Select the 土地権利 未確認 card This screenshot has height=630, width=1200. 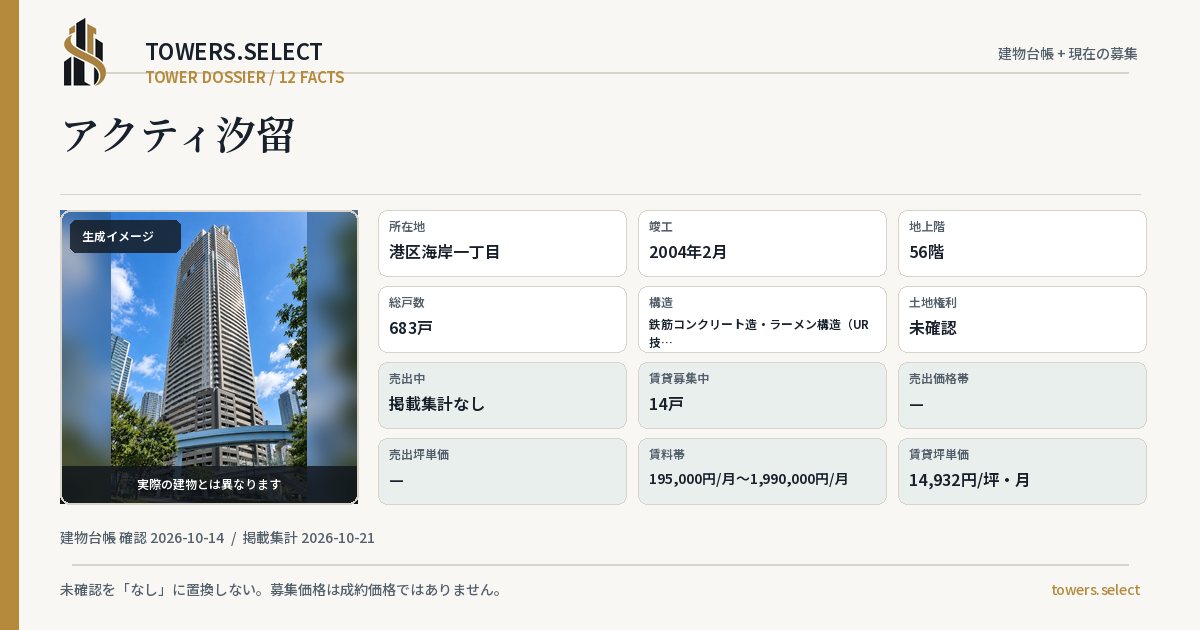(x=1022, y=319)
